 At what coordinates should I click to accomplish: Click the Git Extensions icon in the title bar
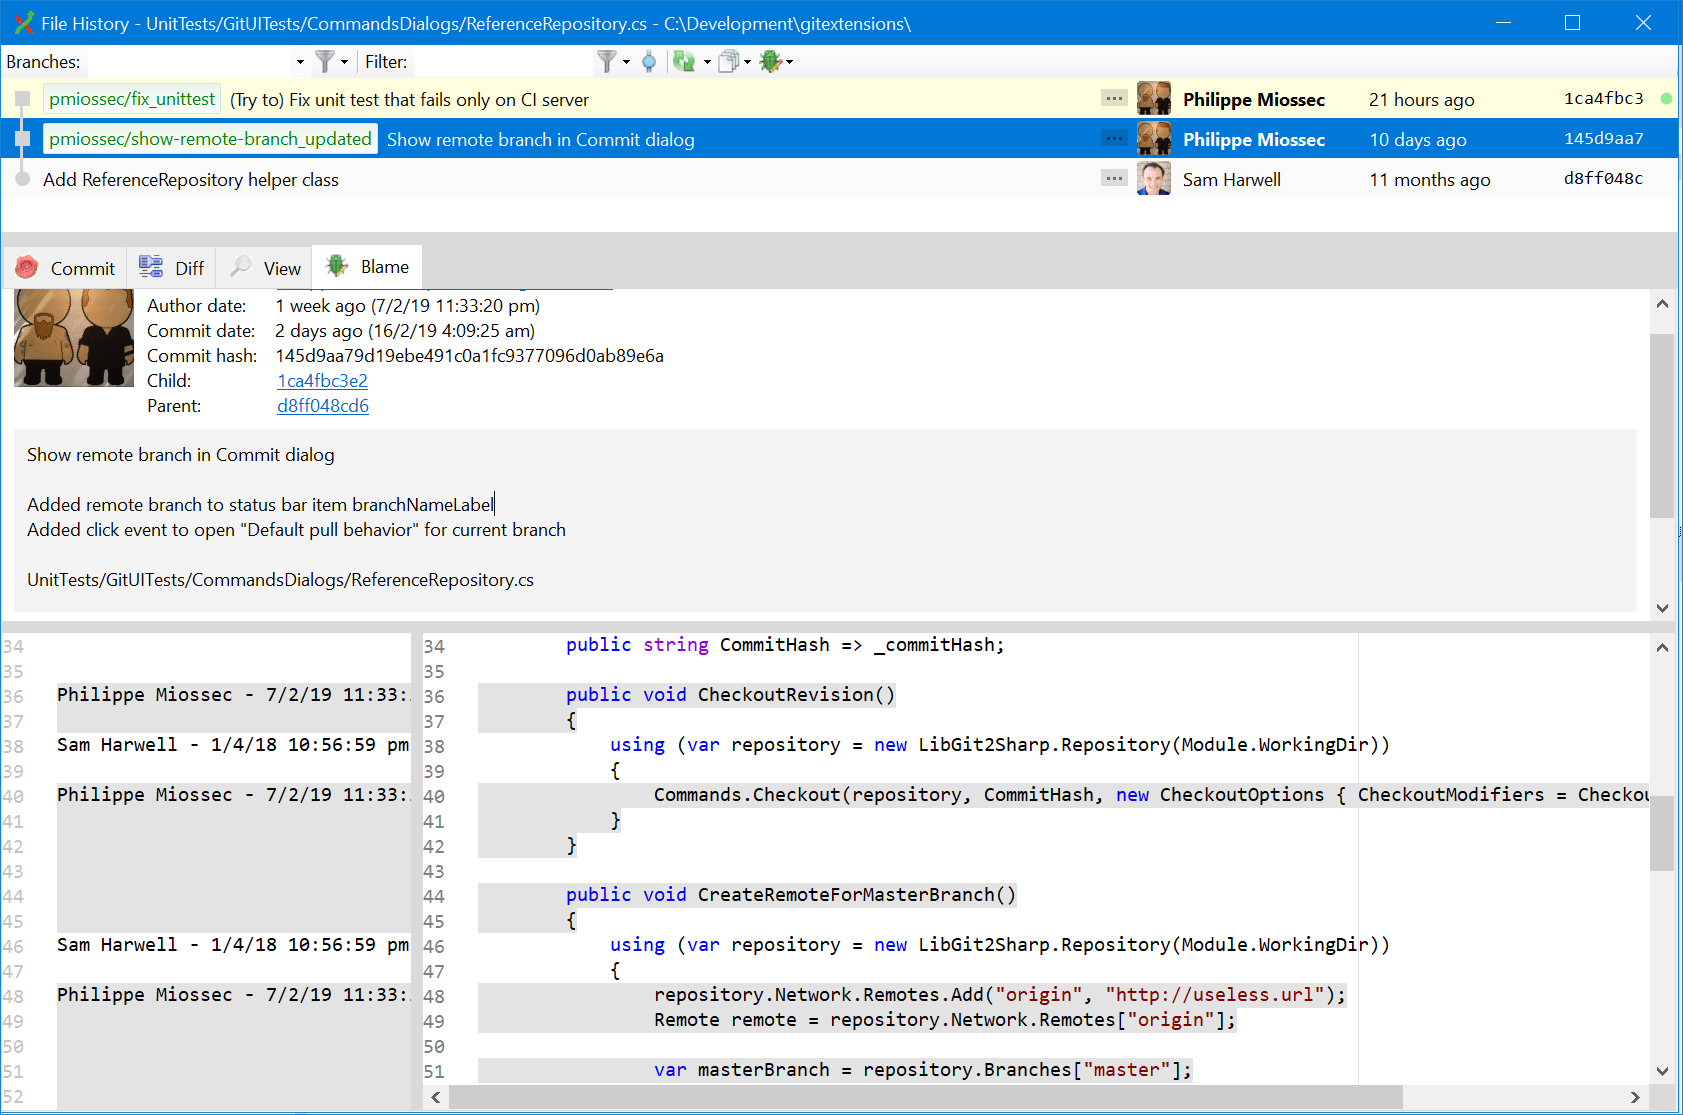(x=22, y=22)
